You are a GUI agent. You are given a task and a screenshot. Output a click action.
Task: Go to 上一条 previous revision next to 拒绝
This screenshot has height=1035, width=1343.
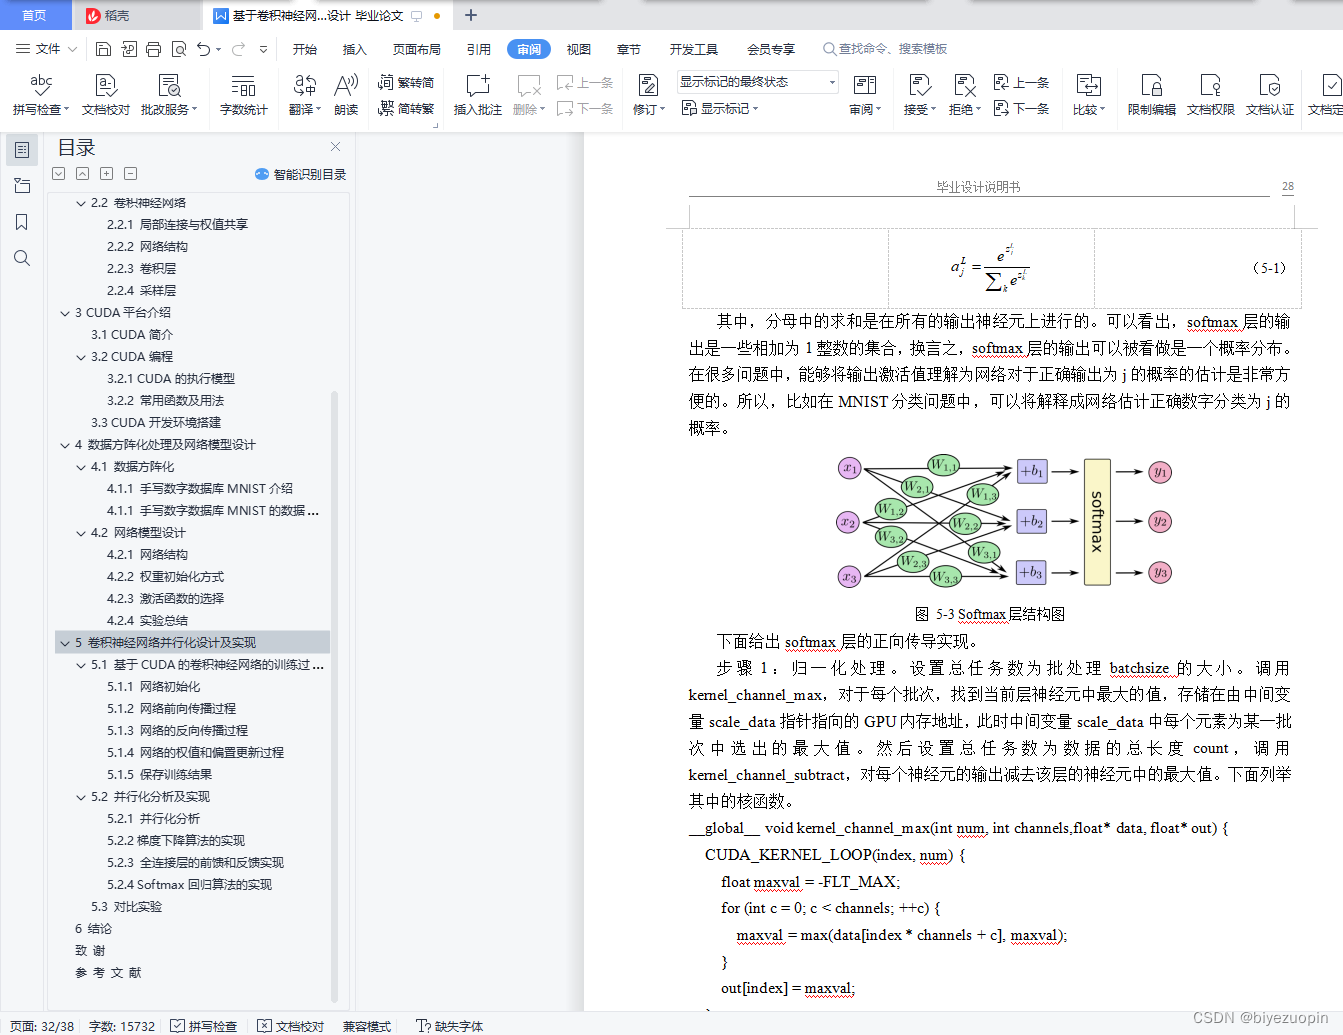click(x=1022, y=83)
